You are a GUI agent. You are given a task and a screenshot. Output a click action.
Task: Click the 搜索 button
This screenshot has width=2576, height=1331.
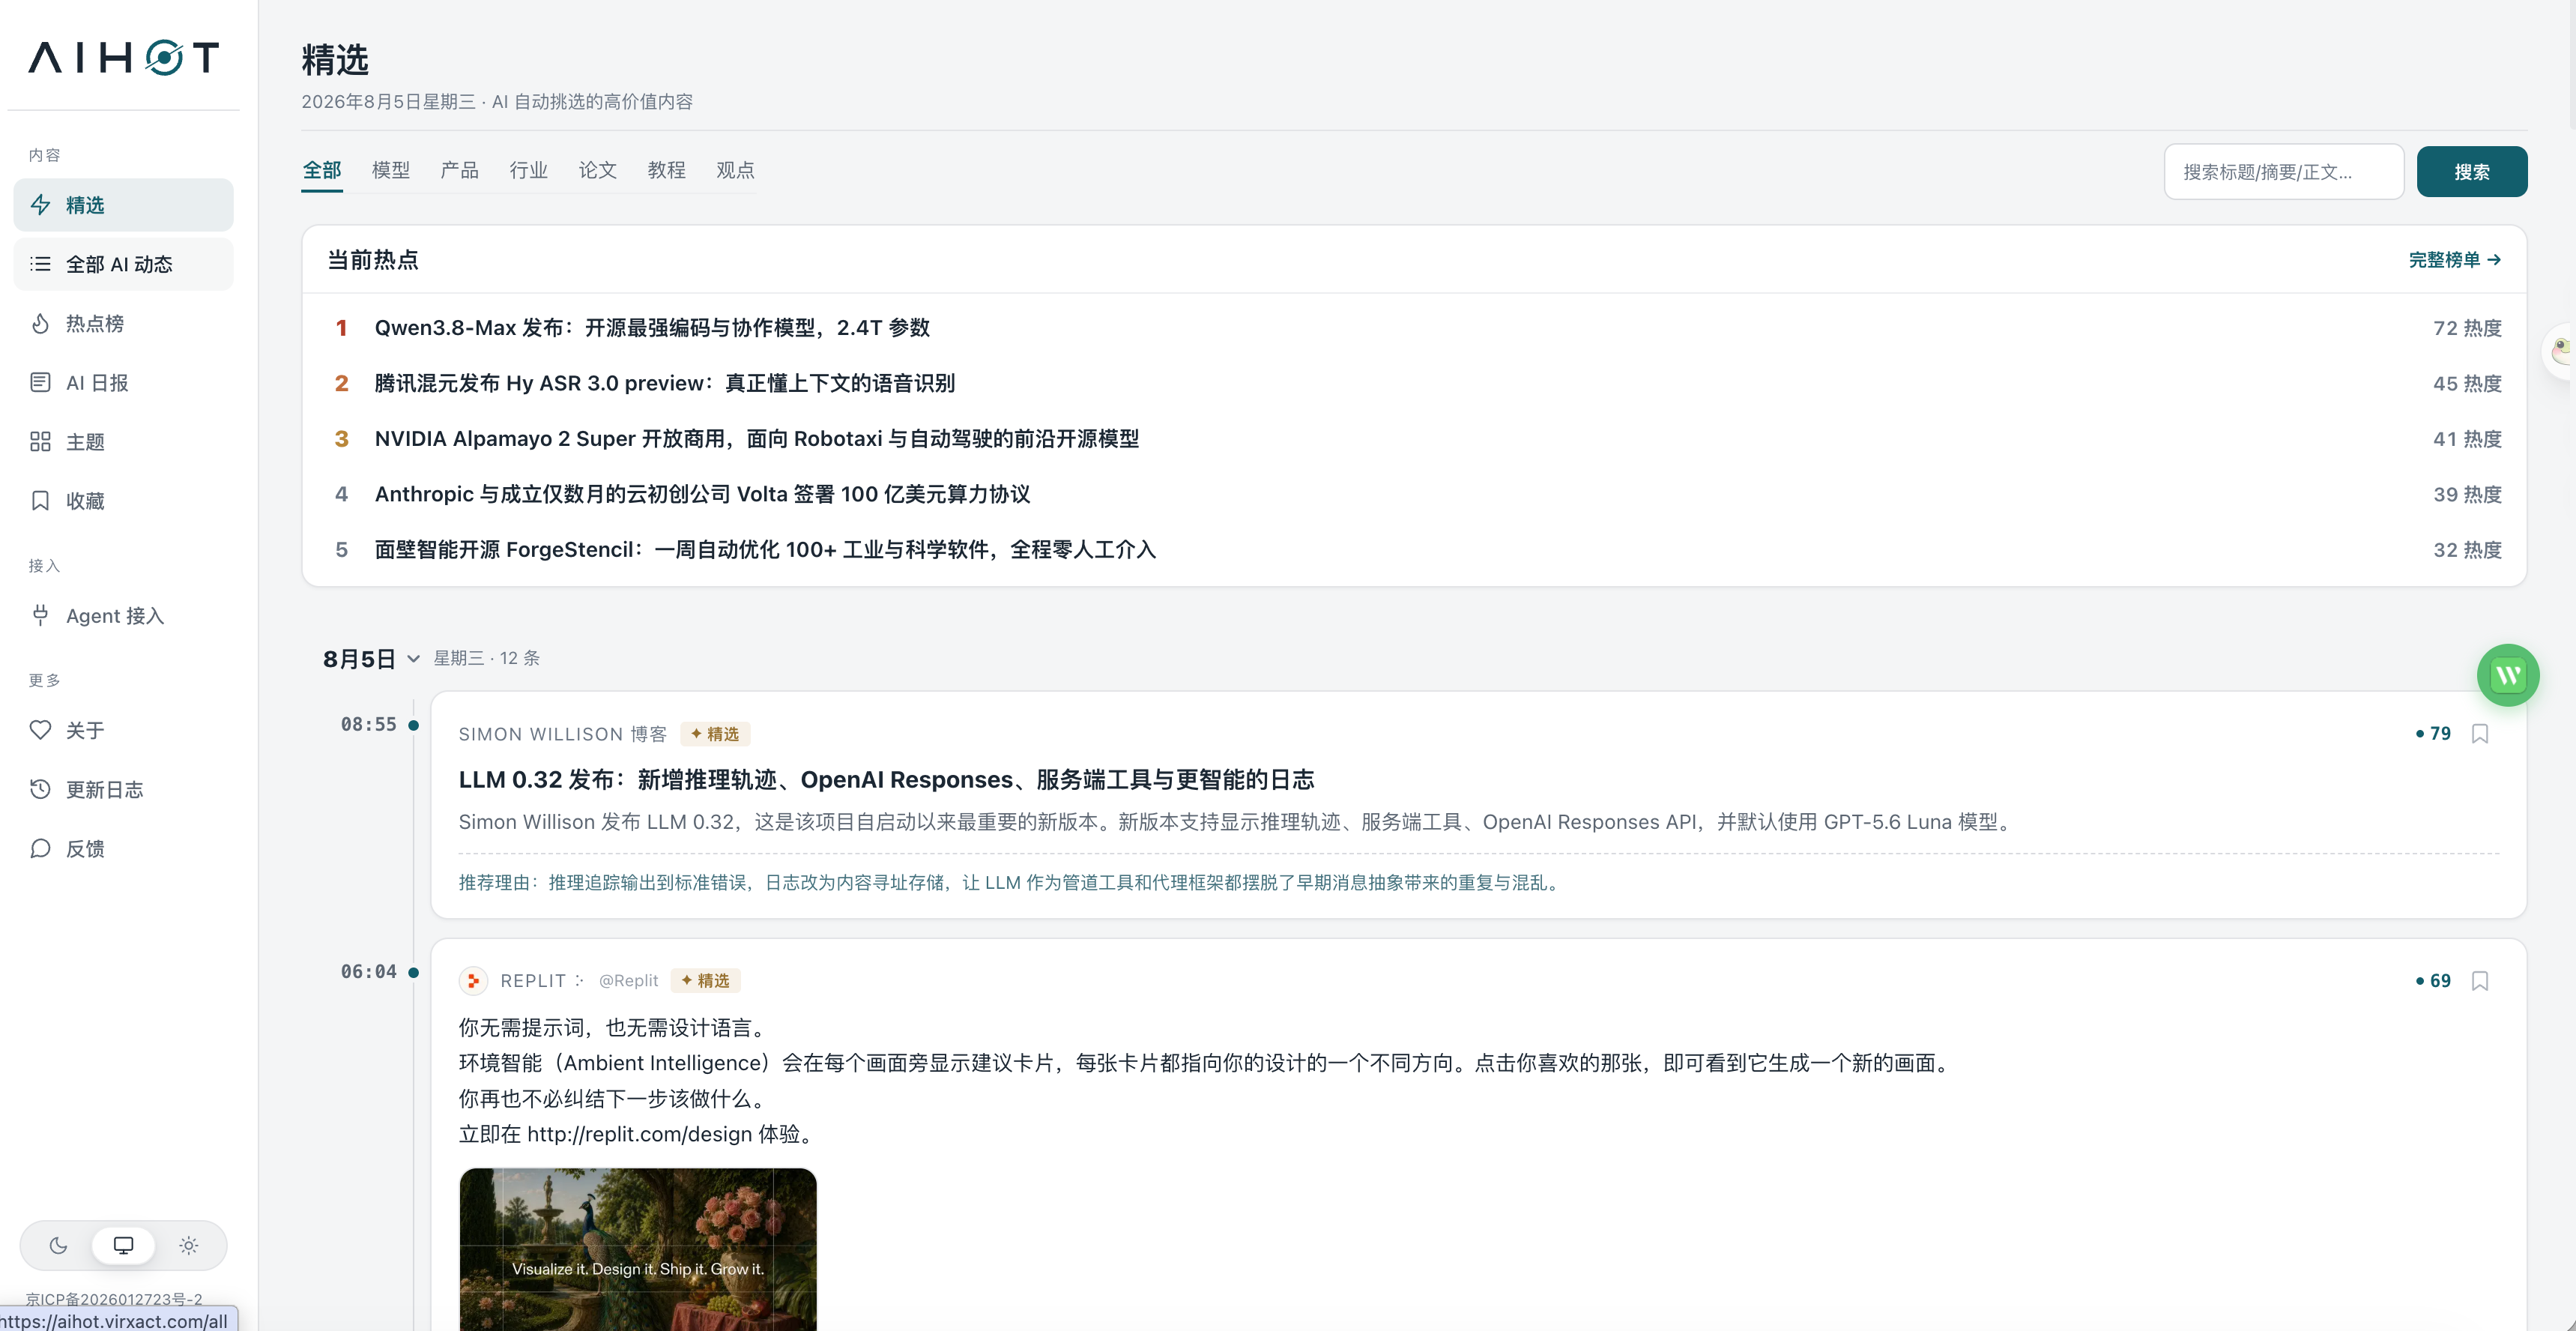click(x=2472, y=172)
